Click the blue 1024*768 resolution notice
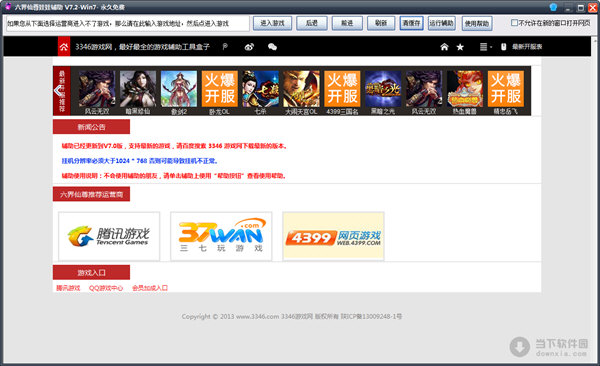Viewport: 600px width, 366px height. click(x=140, y=161)
